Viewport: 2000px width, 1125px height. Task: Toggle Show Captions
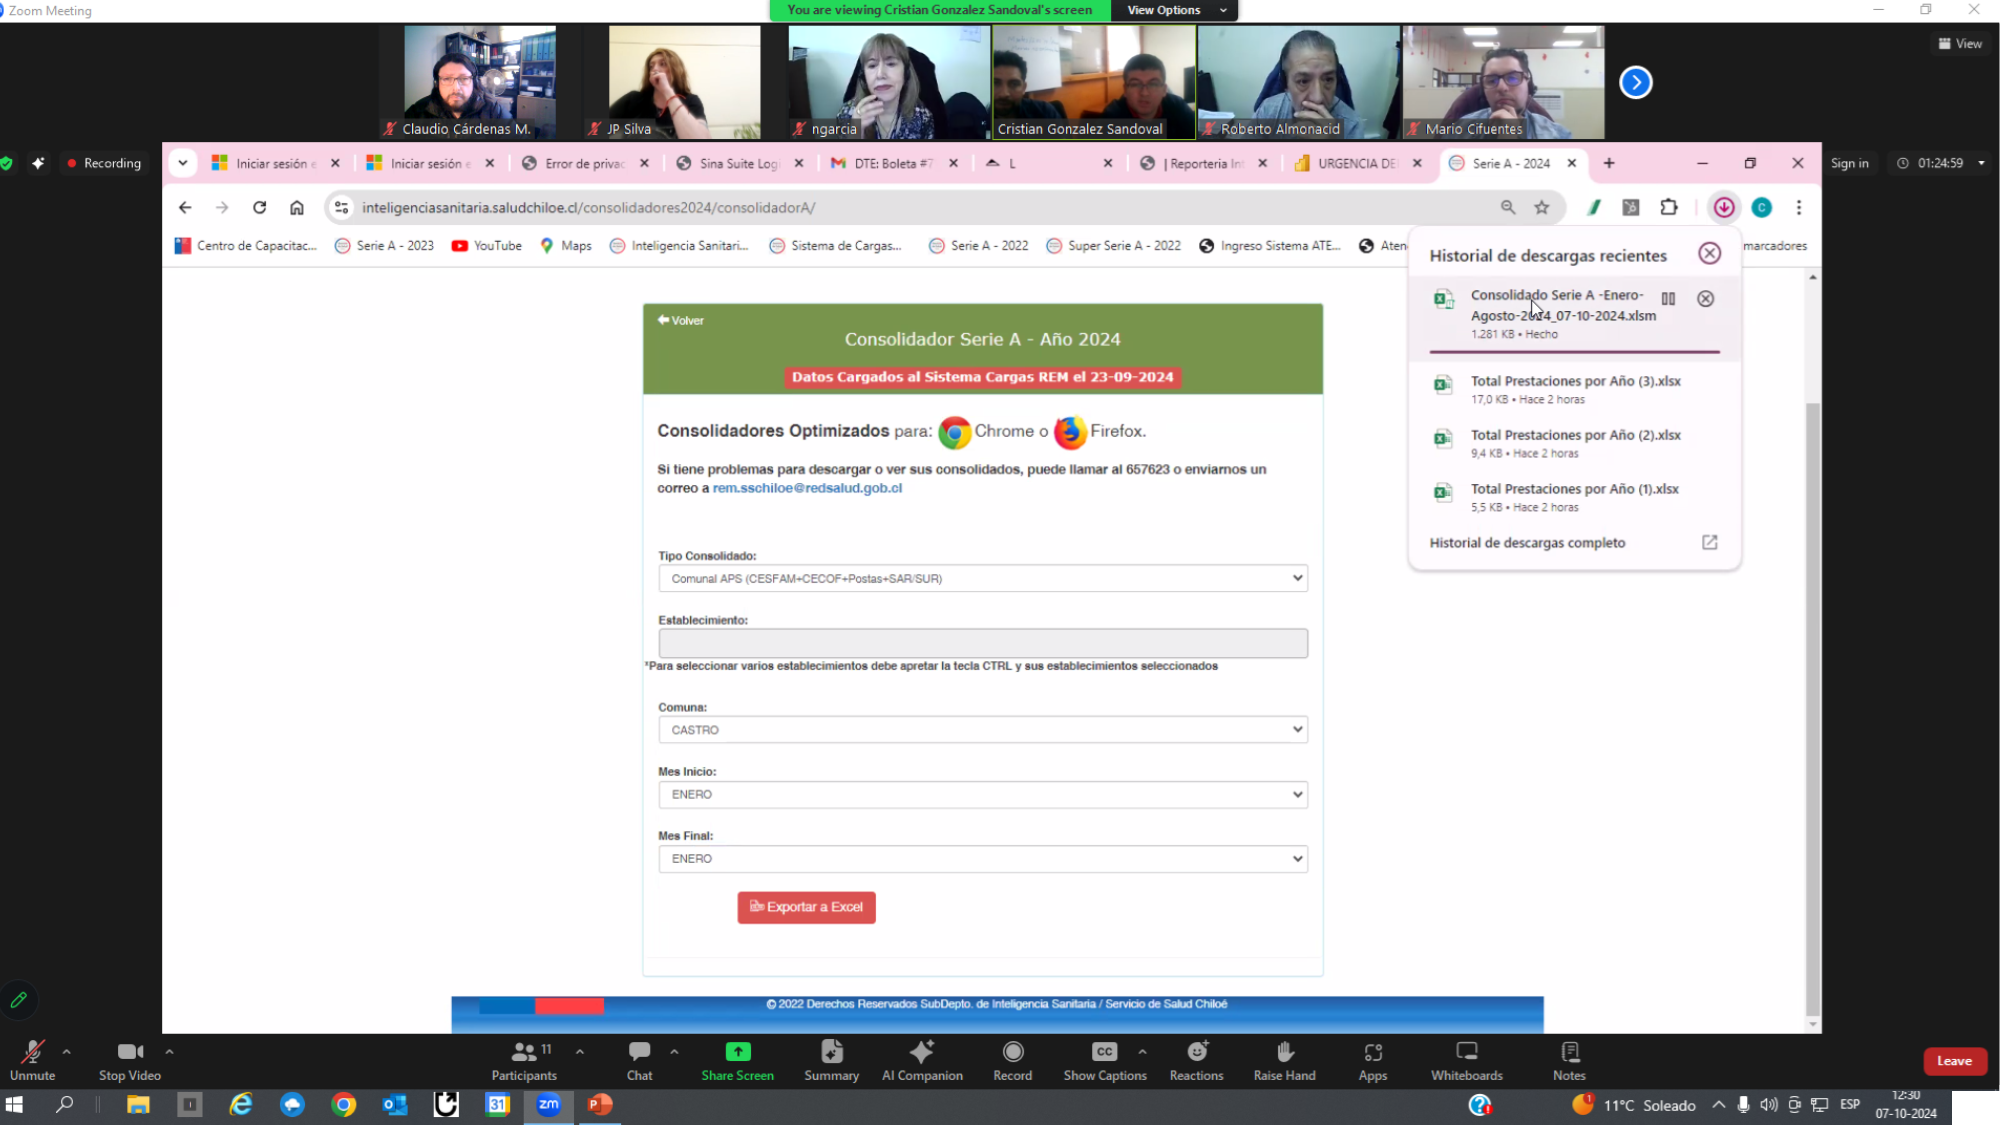[x=1105, y=1060]
